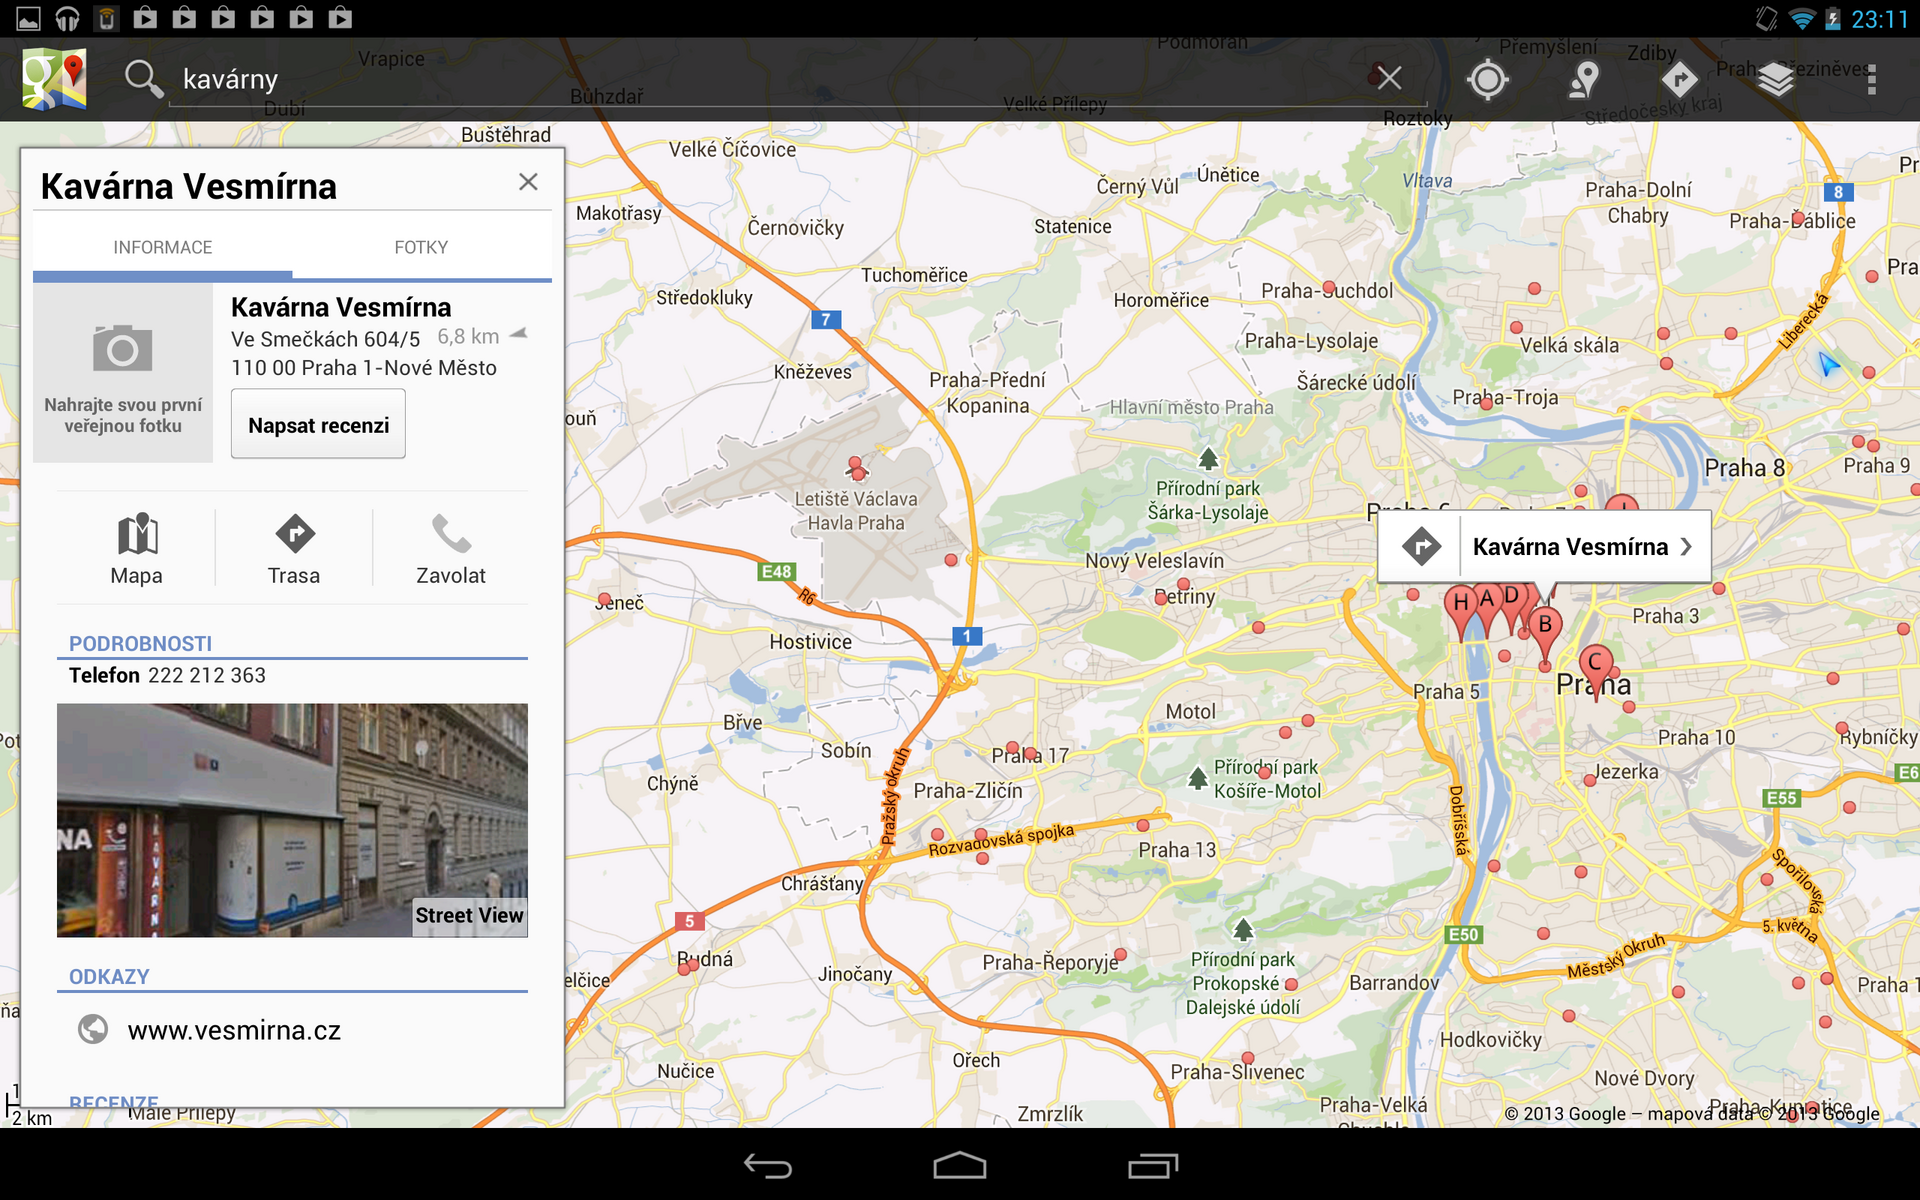This screenshot has height=1200, width=1920.
Task: Open the www.vesmirna.cz website link
Action: point(234,1030)
